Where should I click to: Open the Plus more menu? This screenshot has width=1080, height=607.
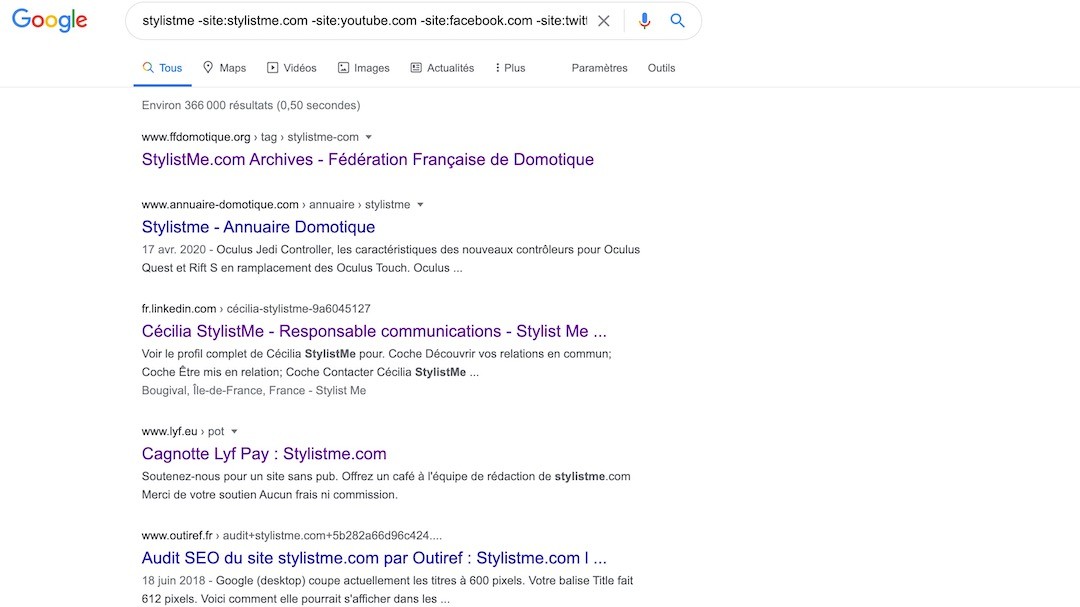pos(510,68)
